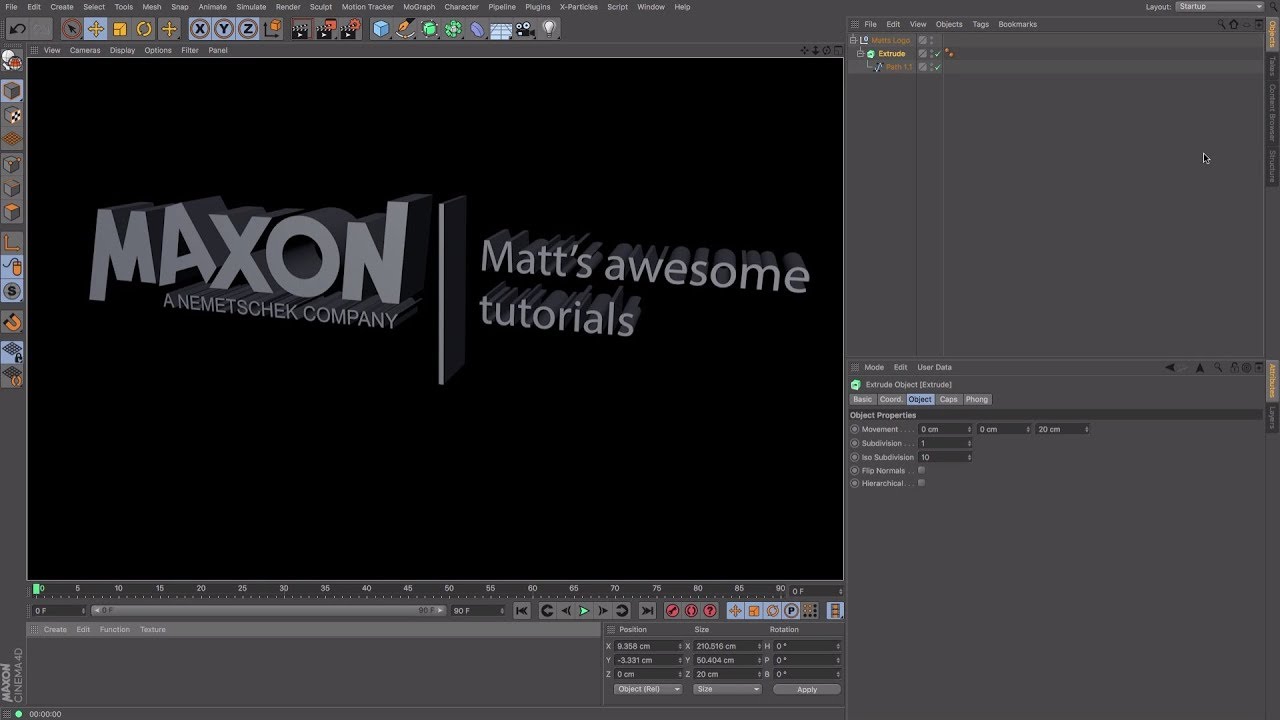Switch to the Coord. tab

click(891, 399)
